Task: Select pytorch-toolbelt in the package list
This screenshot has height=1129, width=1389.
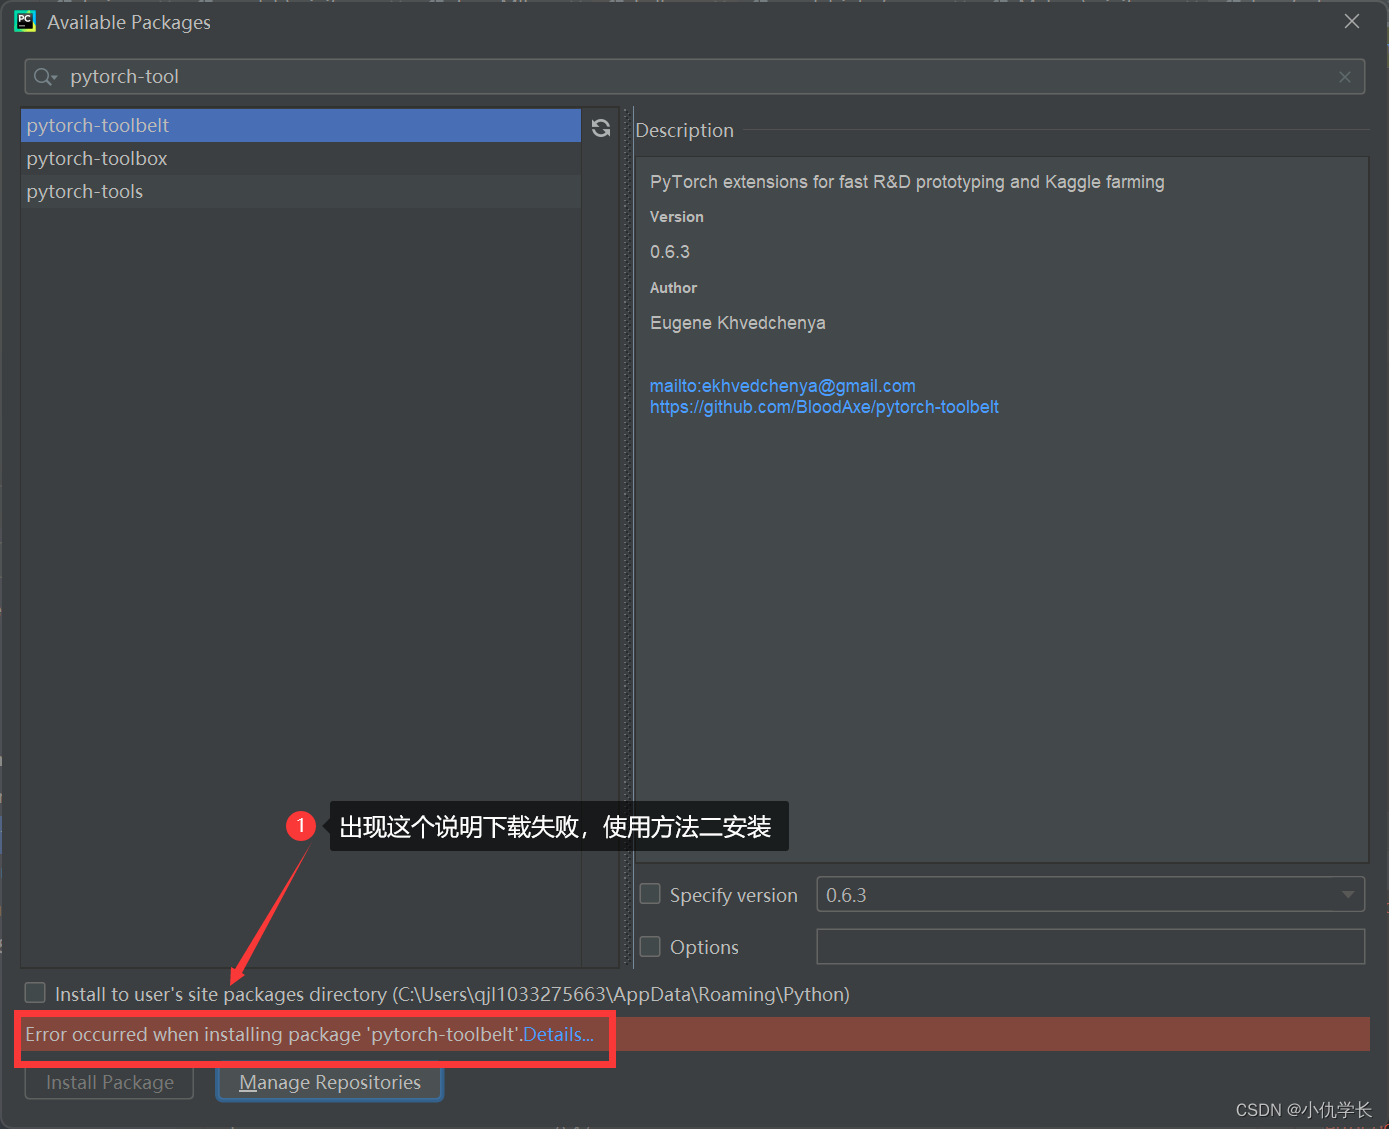Action: (x=301, y=125)
